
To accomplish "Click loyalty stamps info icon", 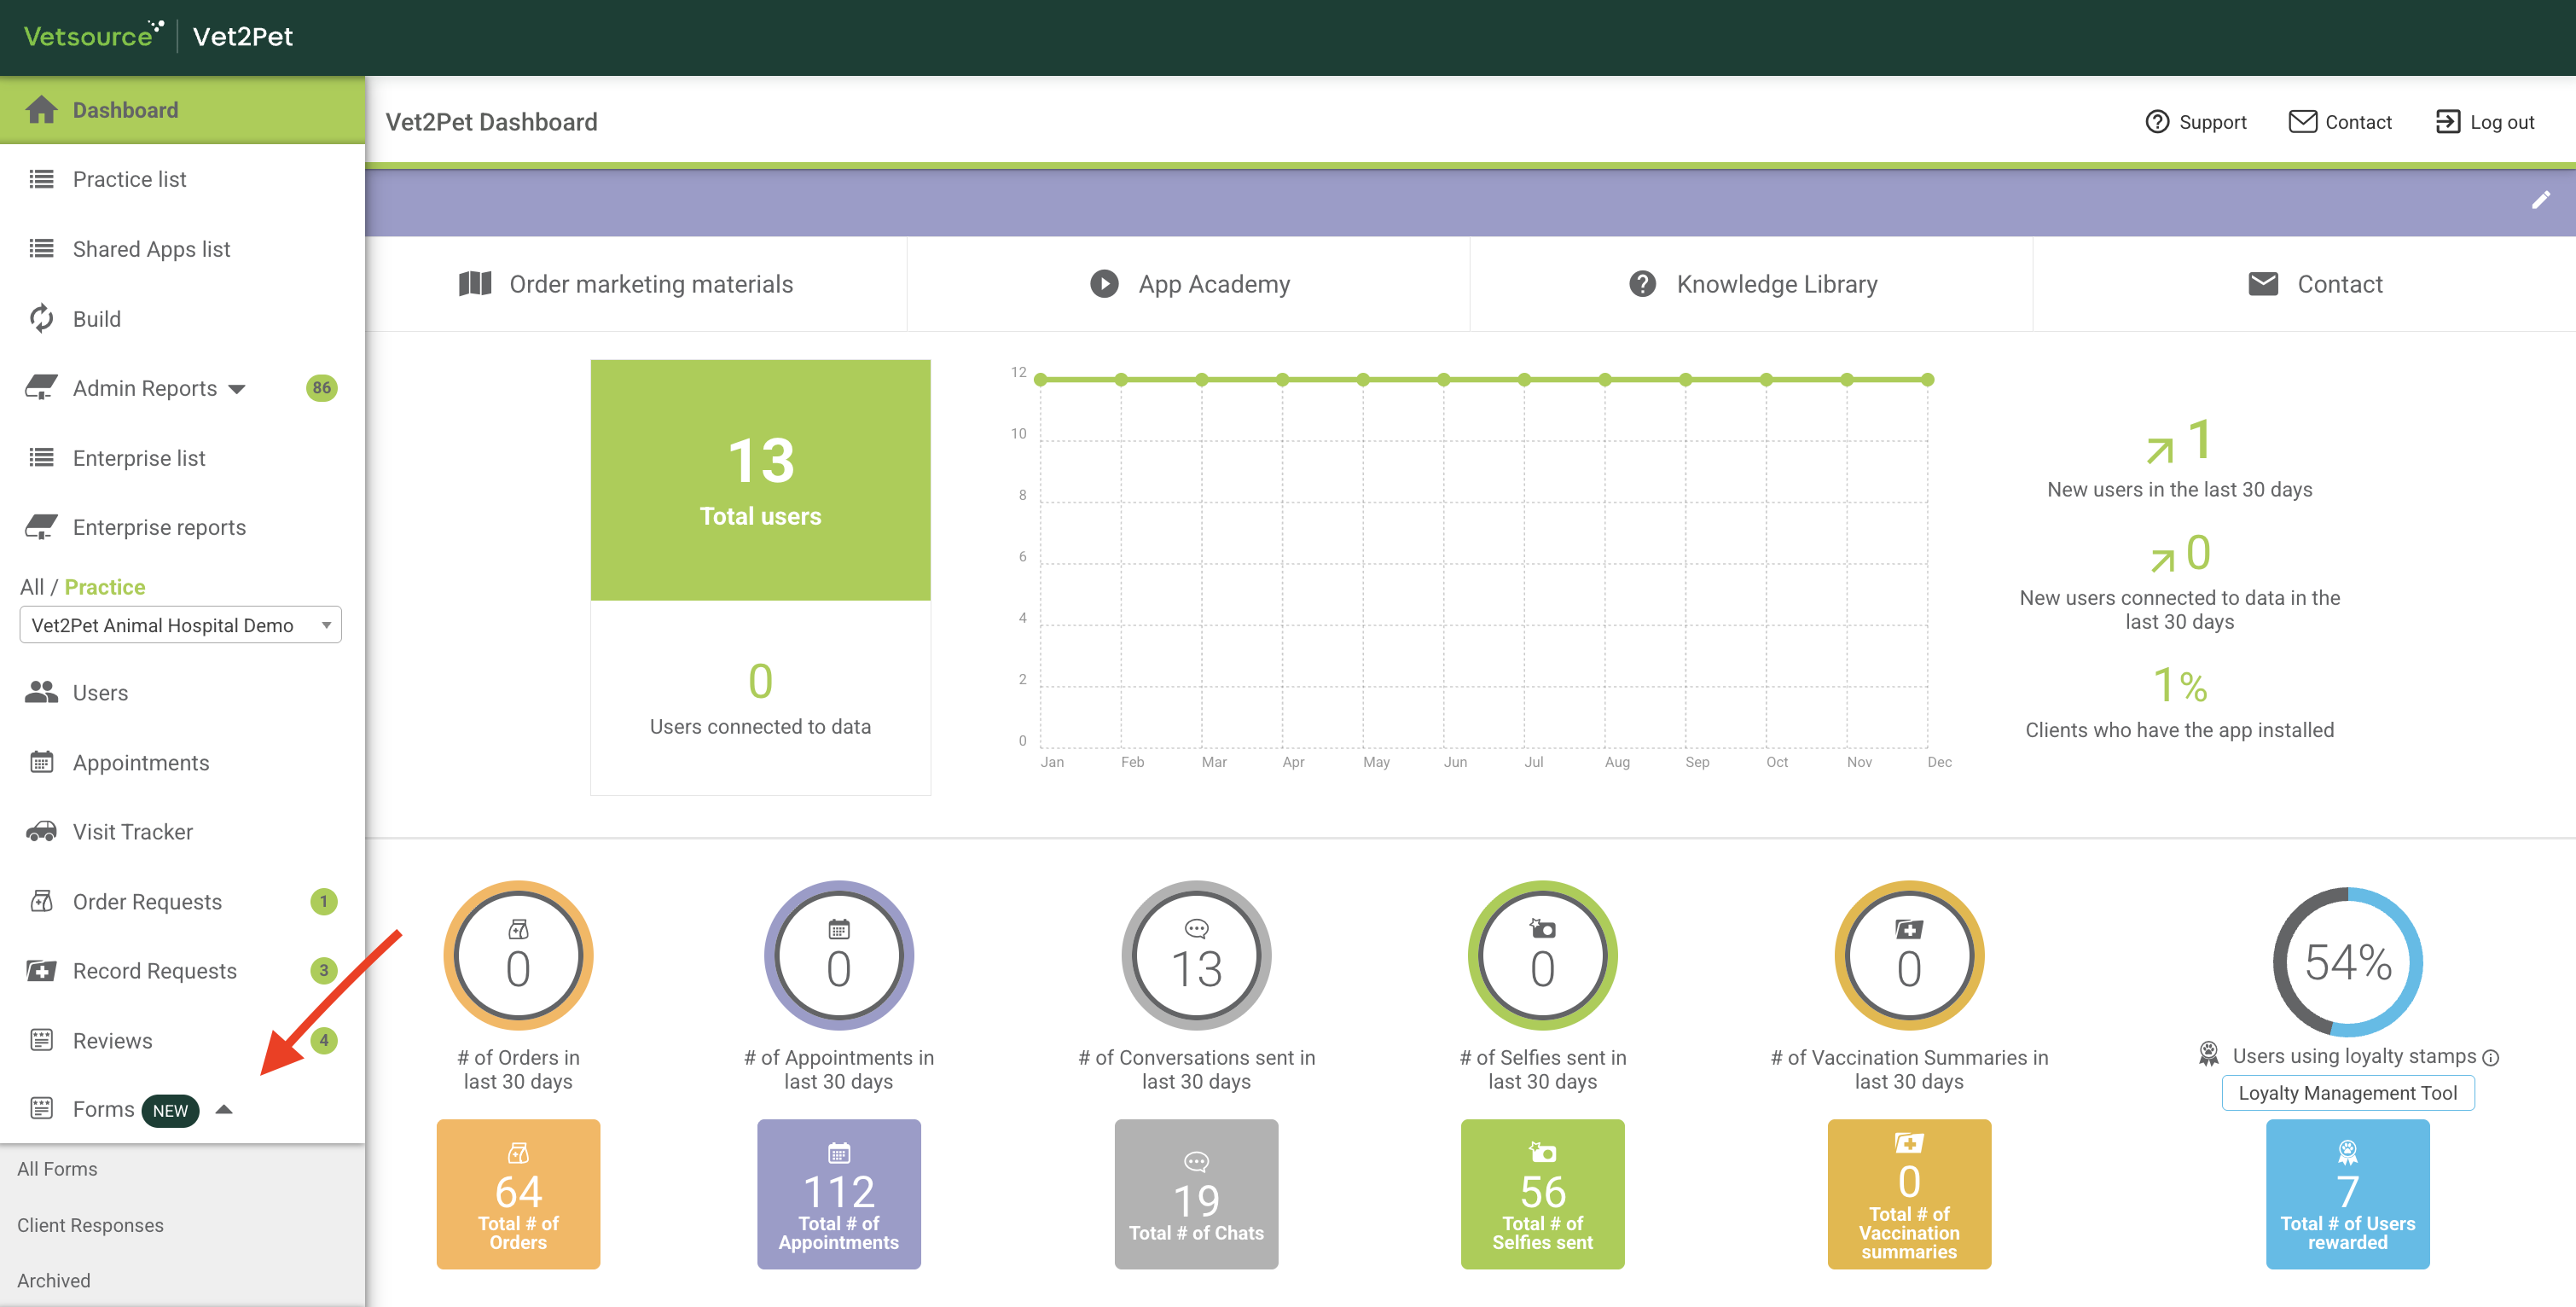I will 2490,1058.
